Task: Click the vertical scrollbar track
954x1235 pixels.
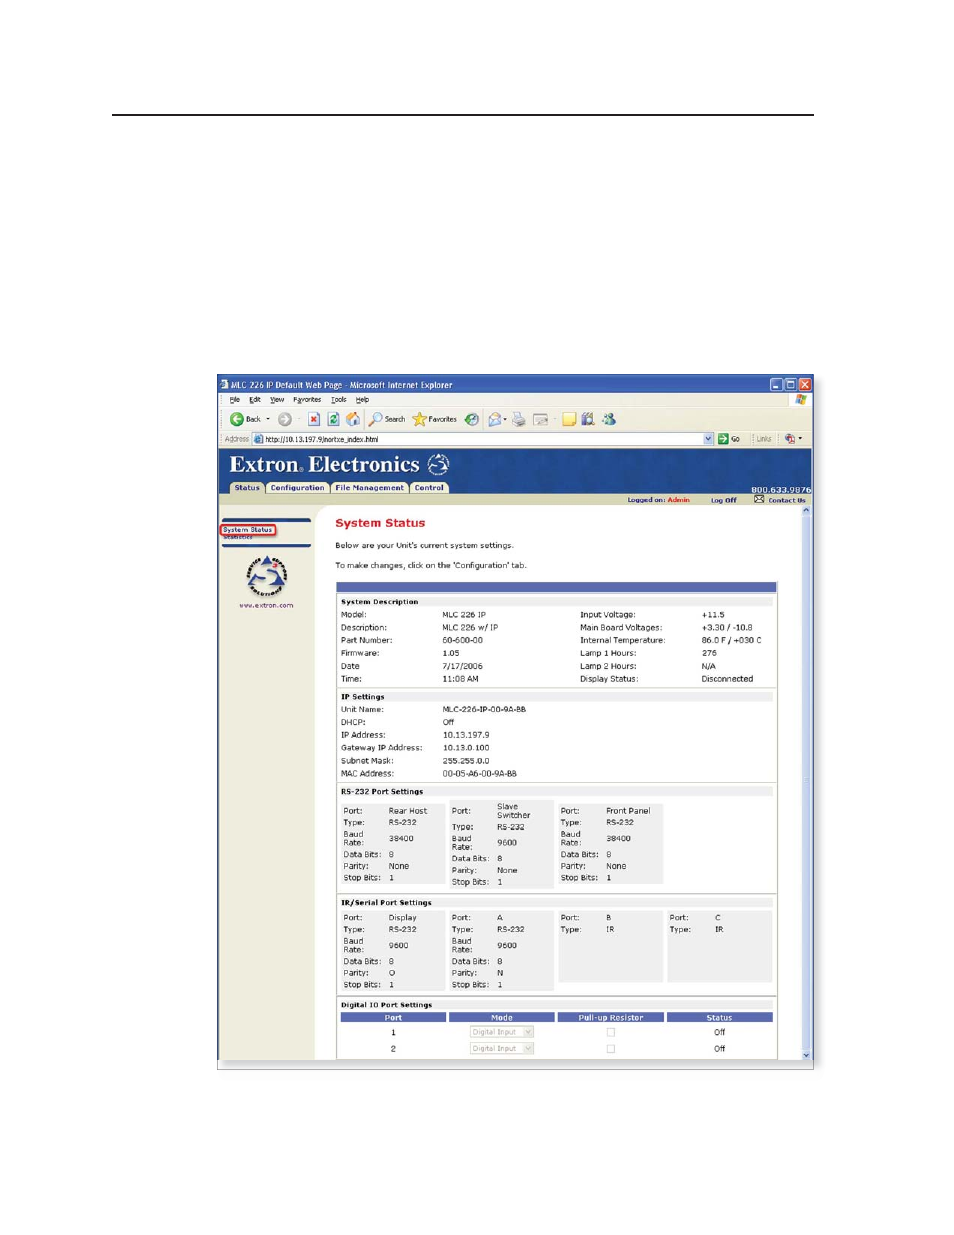Action: tap(806, 782)
